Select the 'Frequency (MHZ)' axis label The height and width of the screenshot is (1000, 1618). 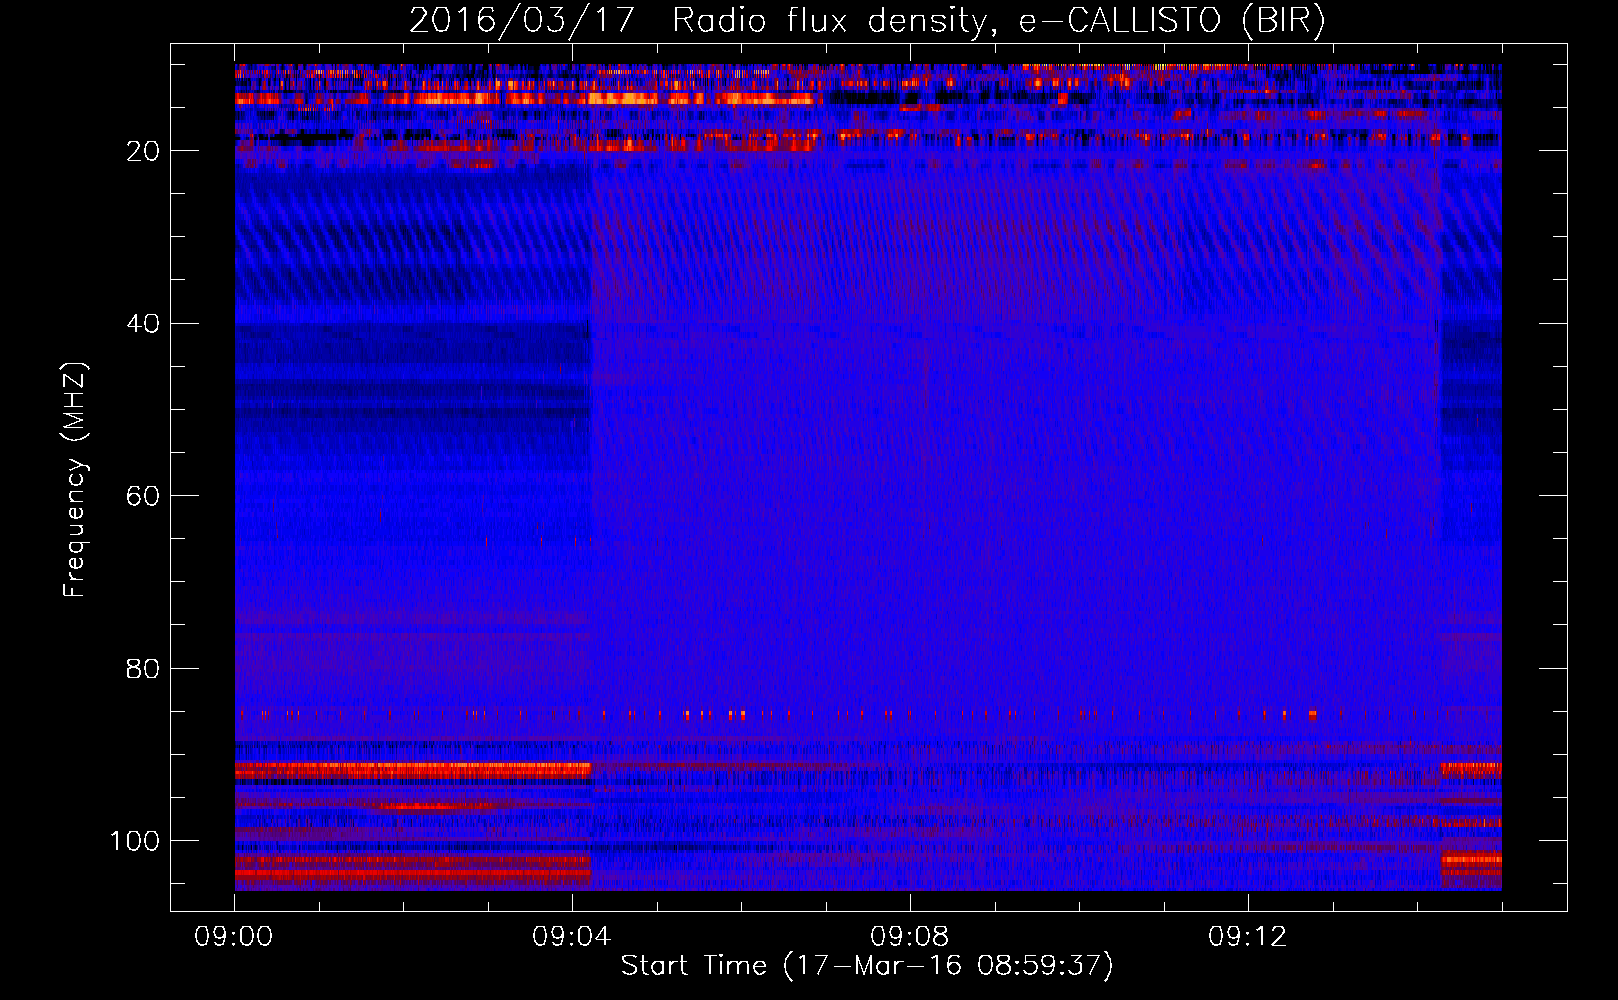coord(75,480)
